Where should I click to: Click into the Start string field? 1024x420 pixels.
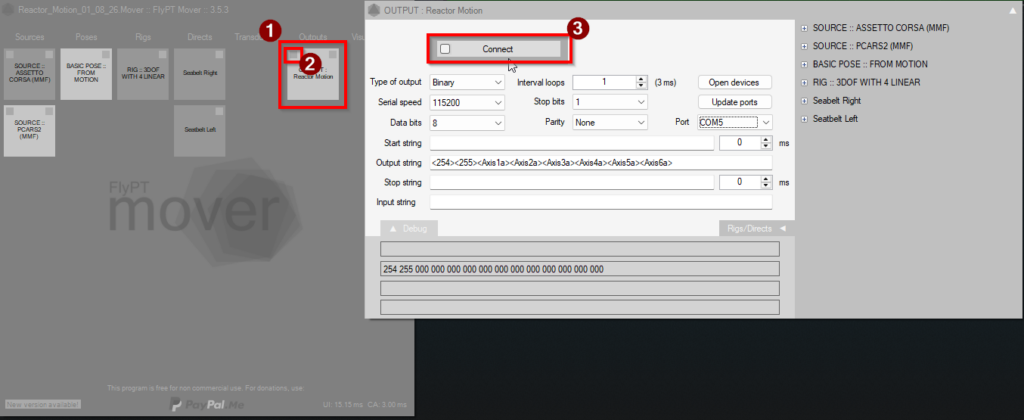pyautogui.click(x=571, y=143)
